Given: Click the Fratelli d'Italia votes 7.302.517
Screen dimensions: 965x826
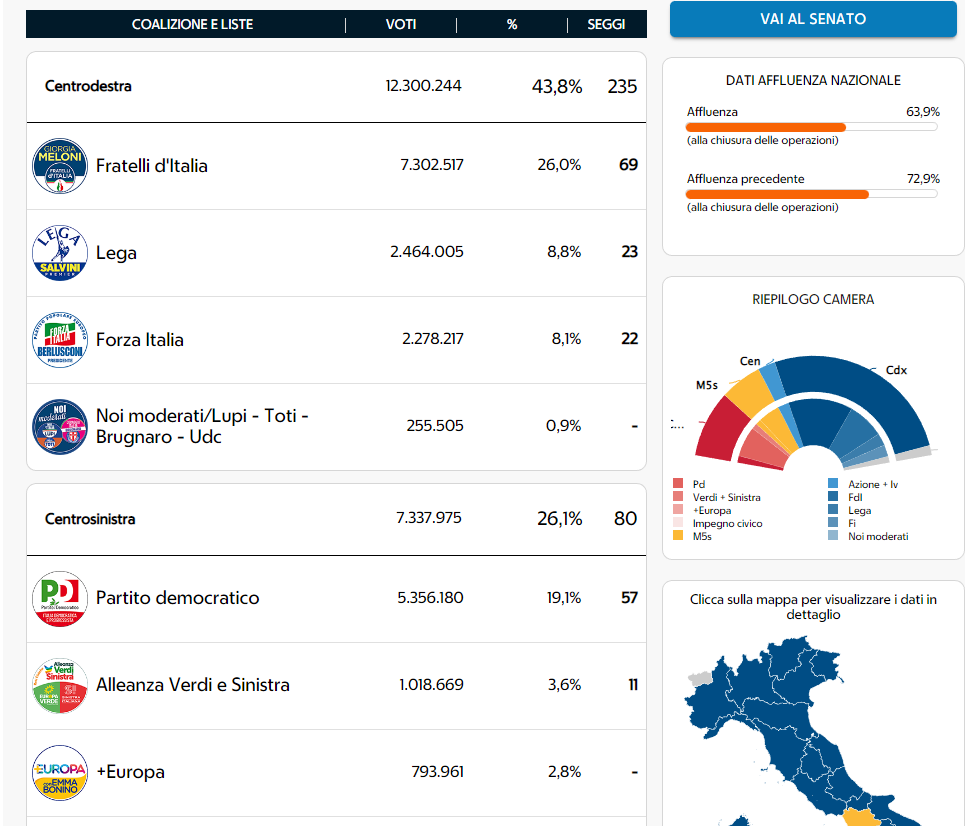Looking at the screenshot, I should (431, 165).
